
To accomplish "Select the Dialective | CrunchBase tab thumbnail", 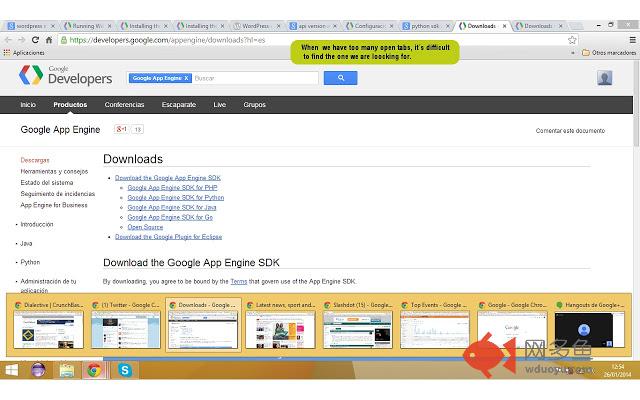I will [x=48, y=326].
